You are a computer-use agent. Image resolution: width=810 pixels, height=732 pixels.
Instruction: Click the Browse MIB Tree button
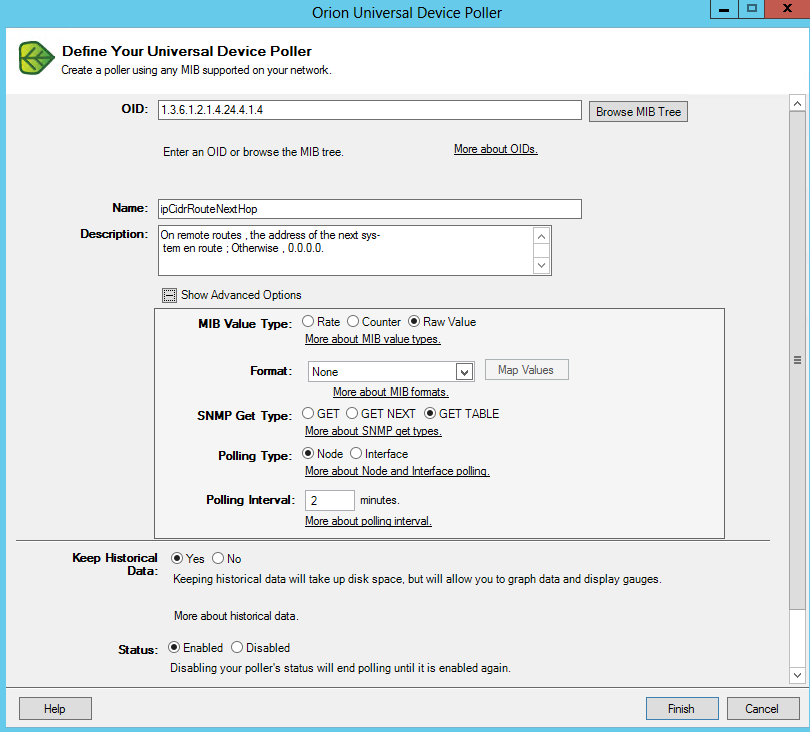638,112
